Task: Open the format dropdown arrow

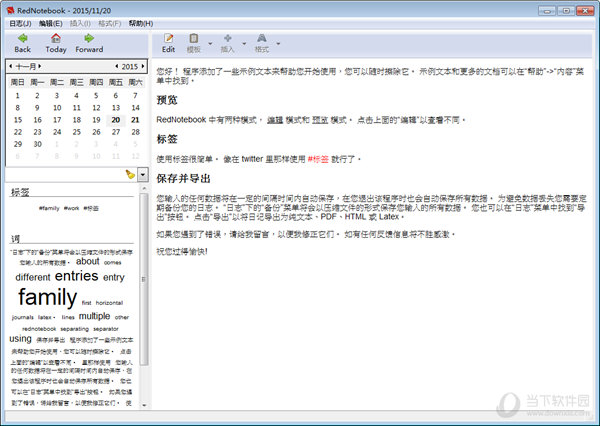Action: (278, 44)
